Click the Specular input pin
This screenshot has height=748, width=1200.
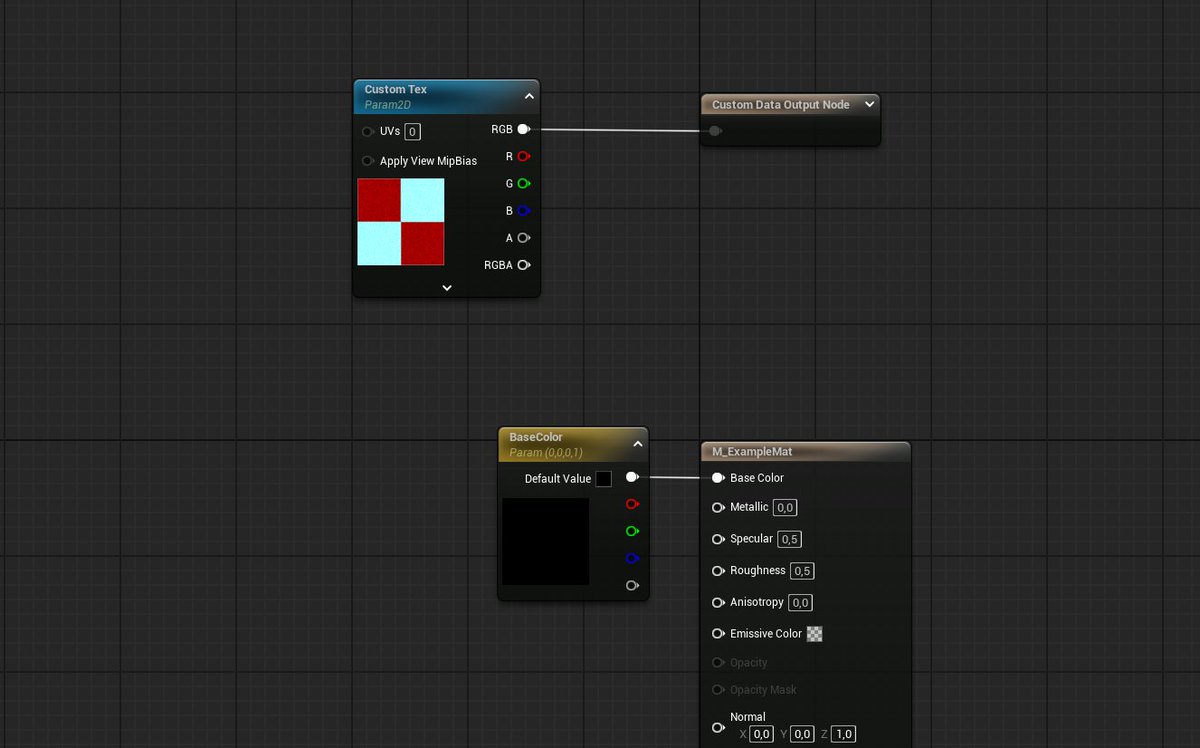coord(717,539)
